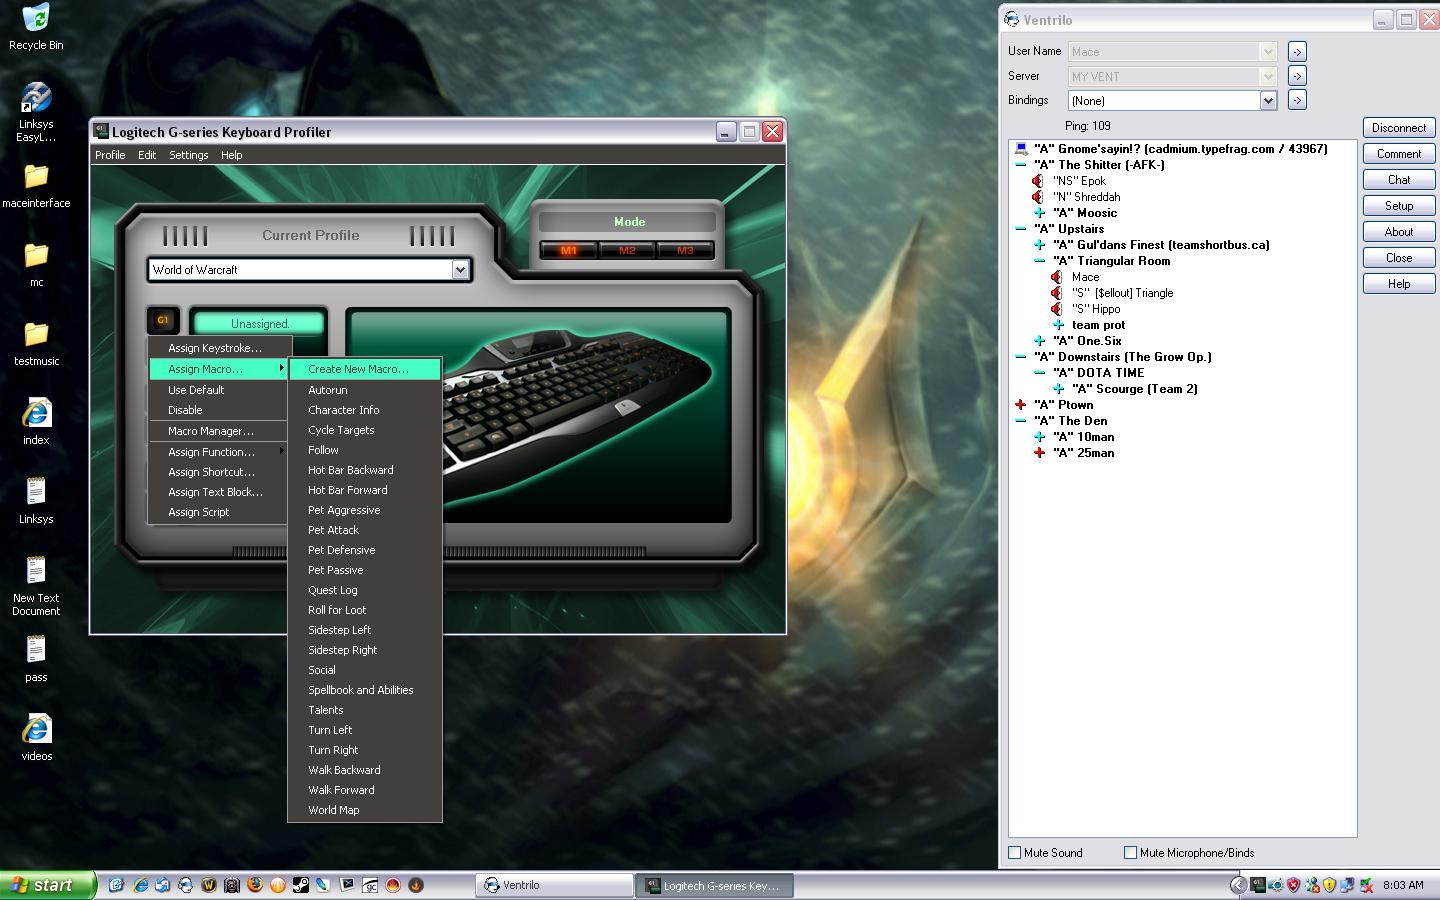Screen dimensions: 1440x900
Task: Click the G1 key icon
Action: click(163, 320)
